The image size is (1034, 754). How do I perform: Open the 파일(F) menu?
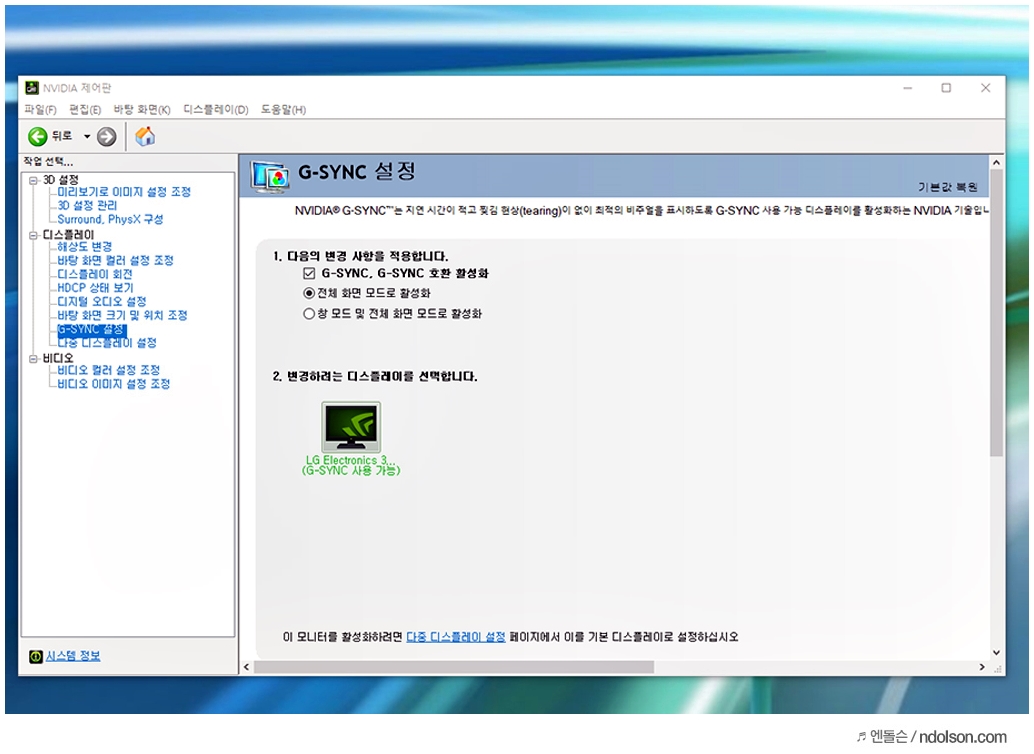[40, 110]
